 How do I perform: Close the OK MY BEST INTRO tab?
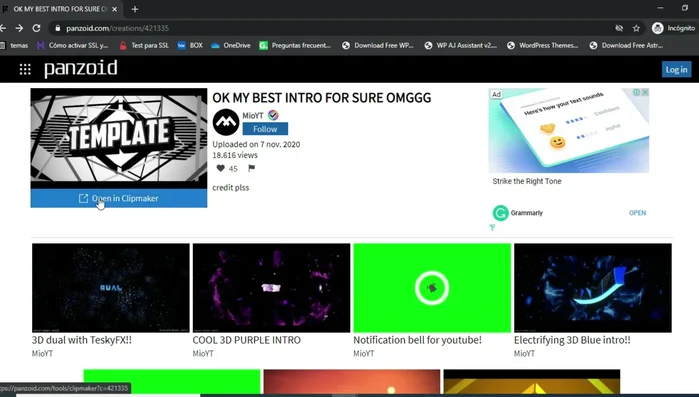pyautogui.click(x=115, y=9)
